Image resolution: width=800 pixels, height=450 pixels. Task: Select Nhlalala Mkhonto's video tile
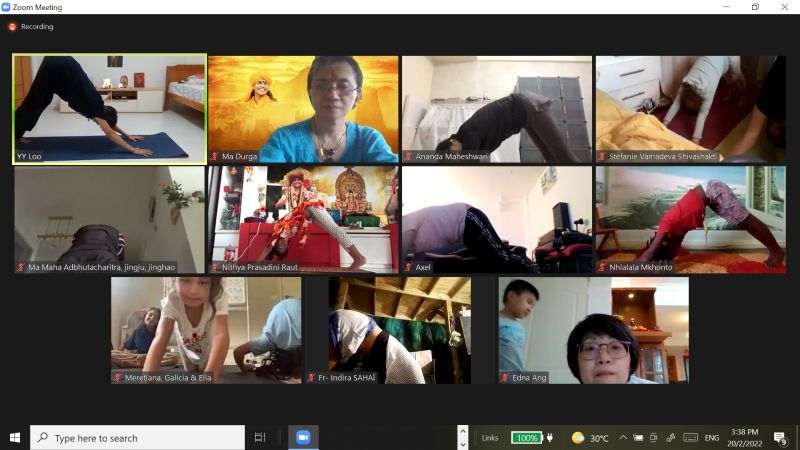coord(690,218)
